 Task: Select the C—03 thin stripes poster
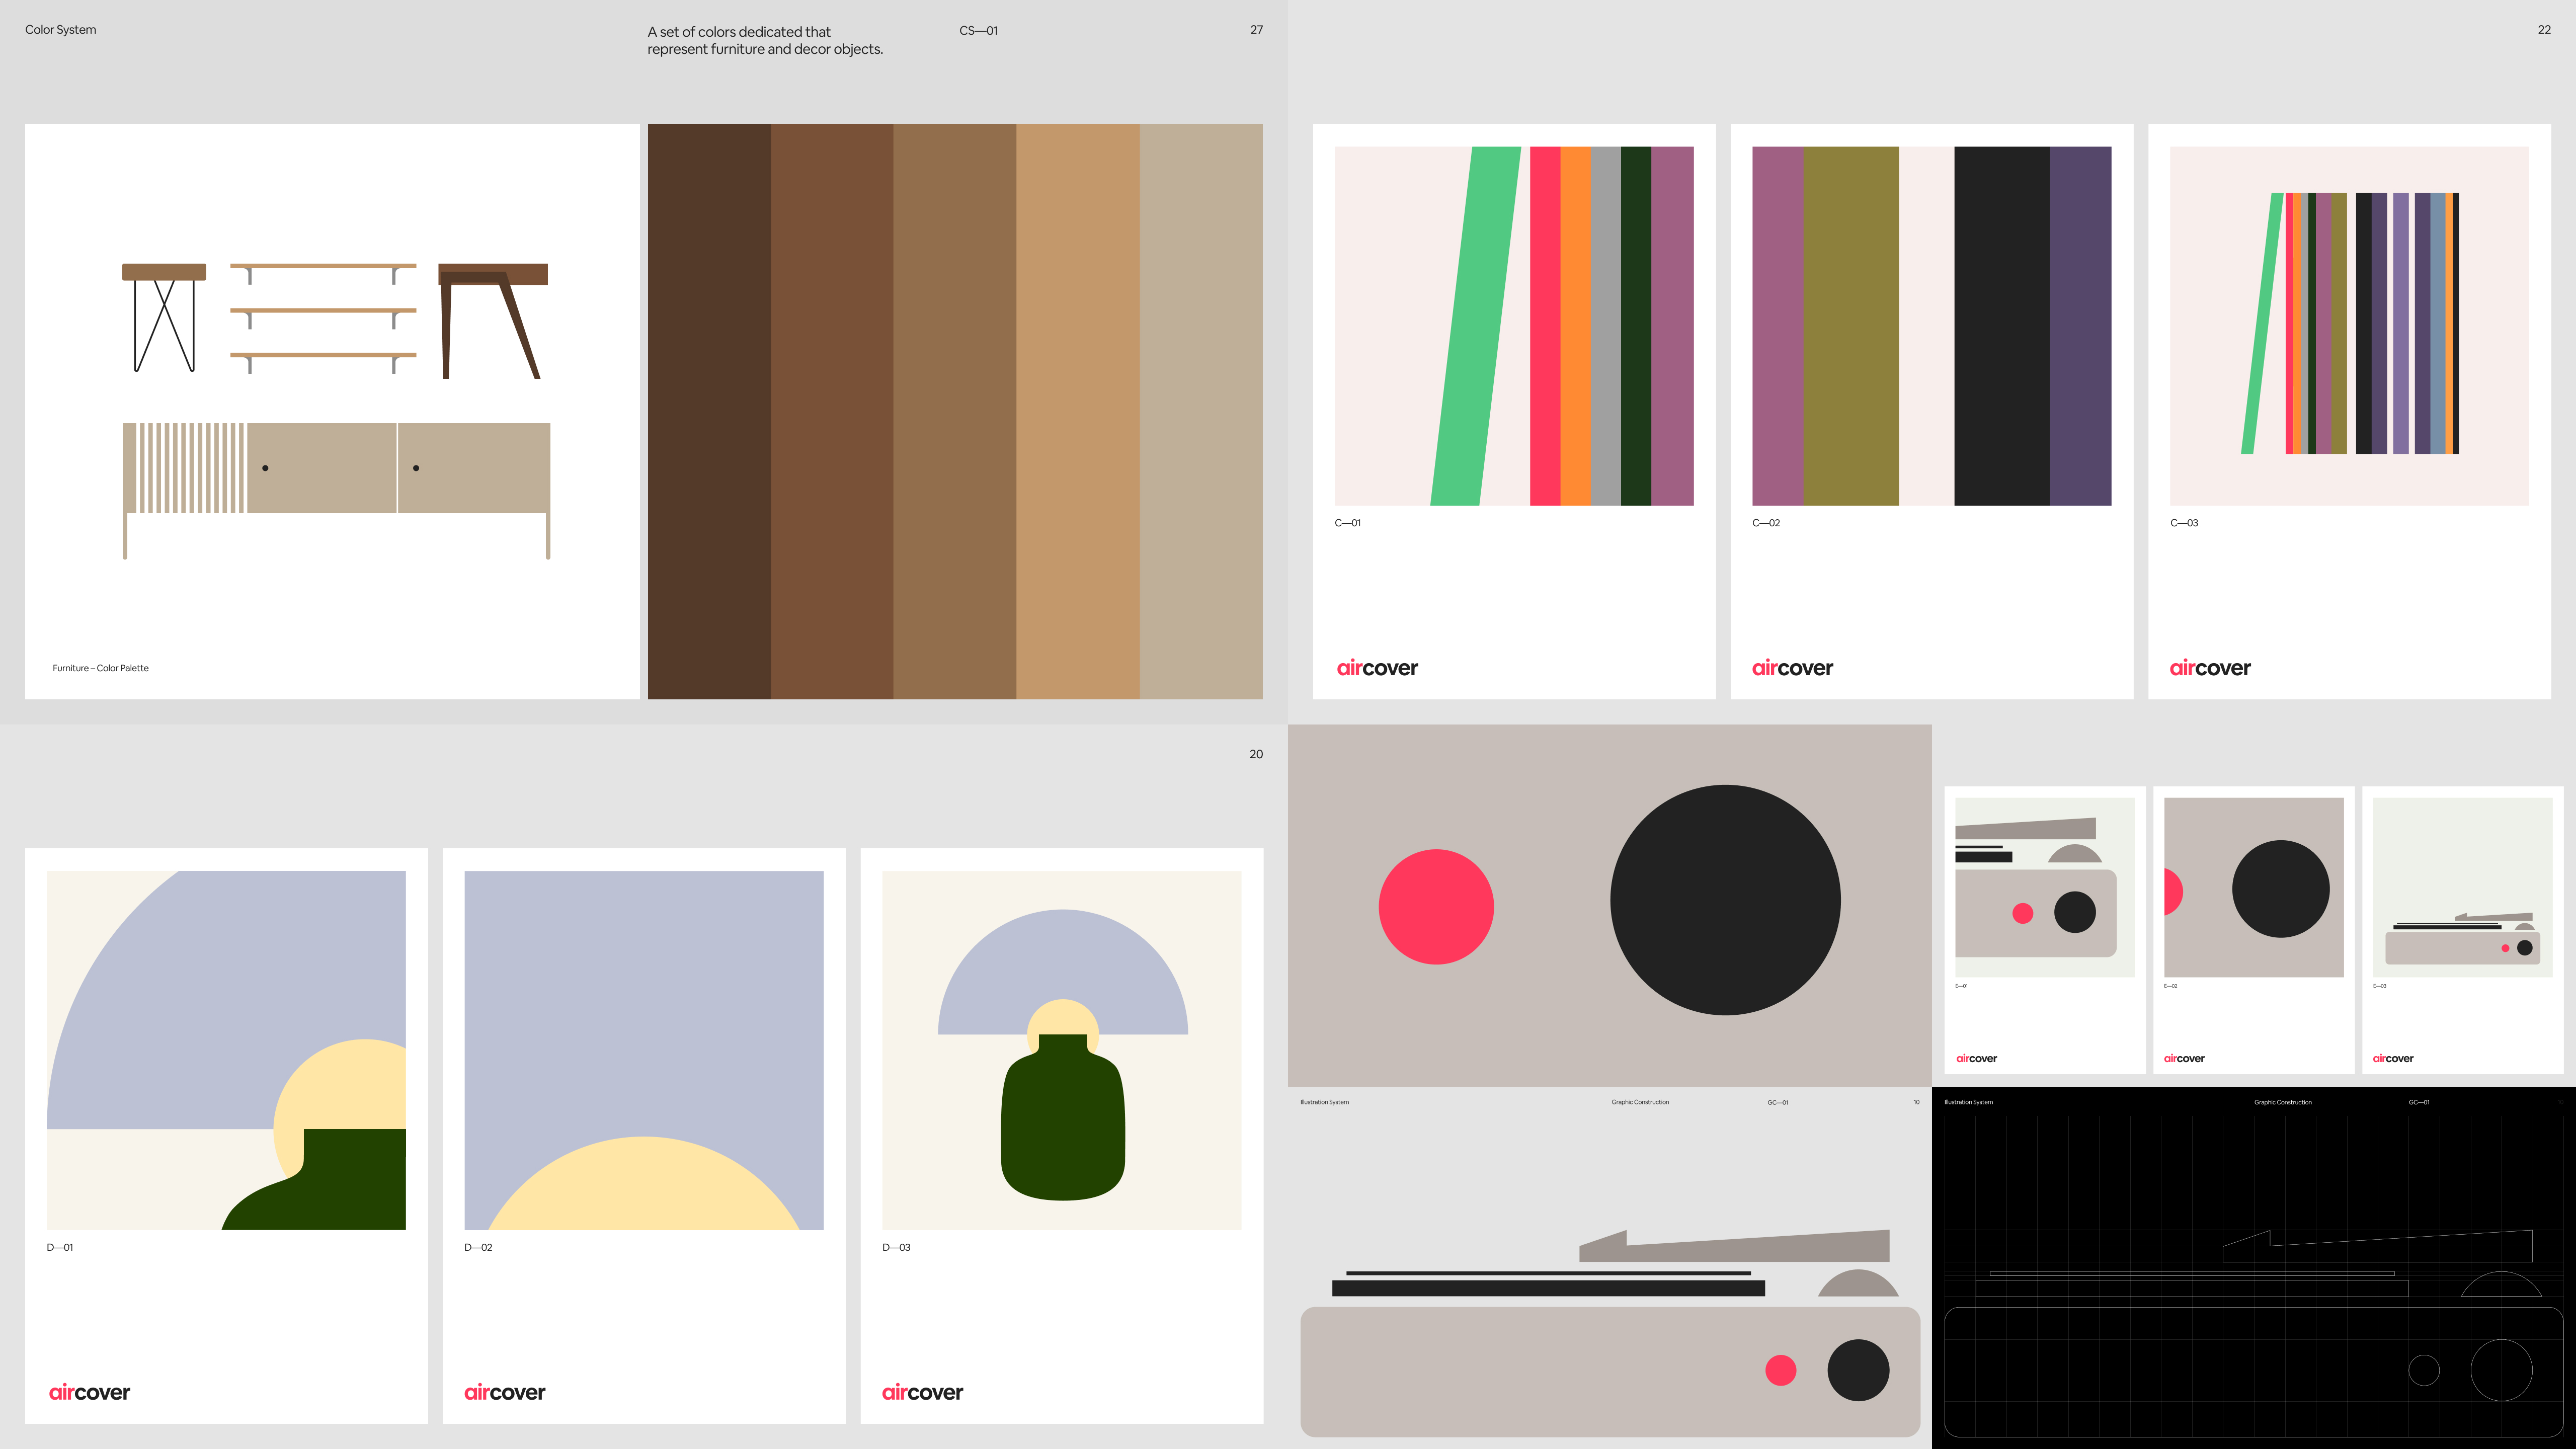(2349, 326)
